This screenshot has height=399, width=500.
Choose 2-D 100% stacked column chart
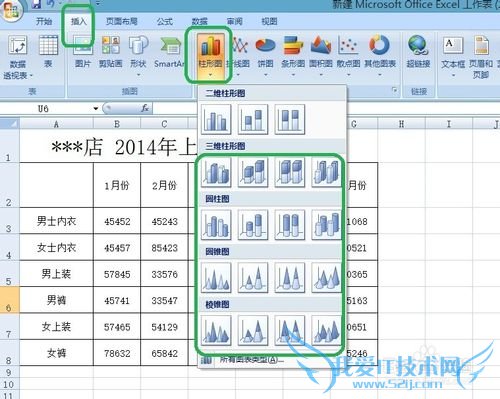[x=290, y=119]
